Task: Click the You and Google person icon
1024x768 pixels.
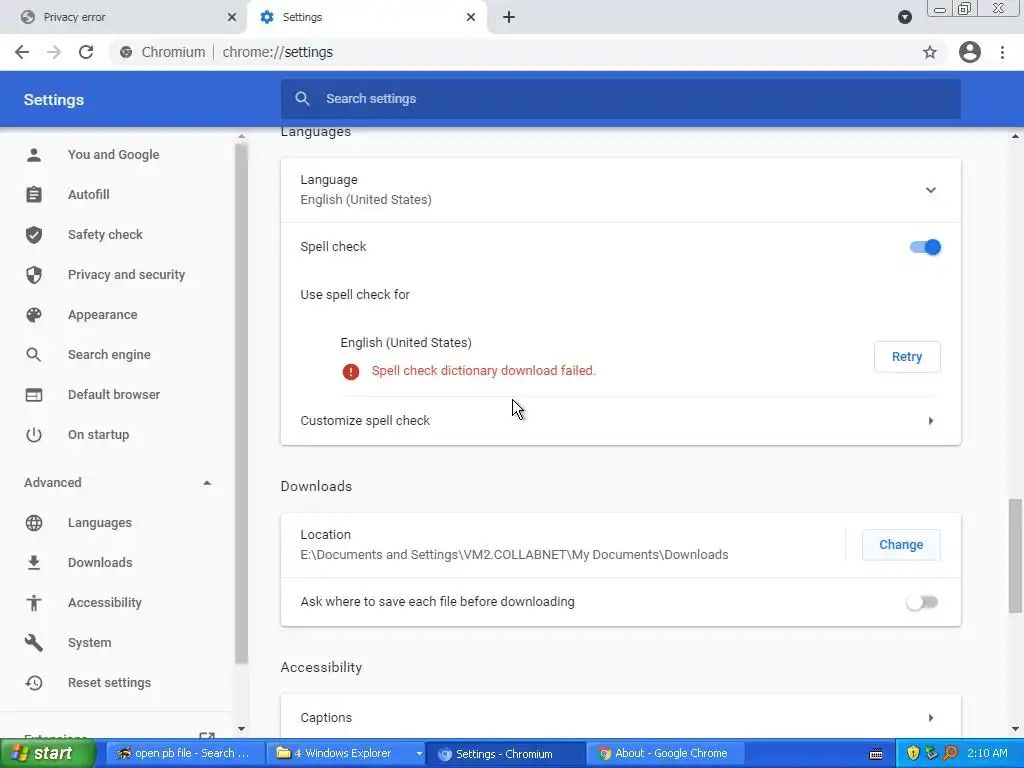Action: coord(34,155)
